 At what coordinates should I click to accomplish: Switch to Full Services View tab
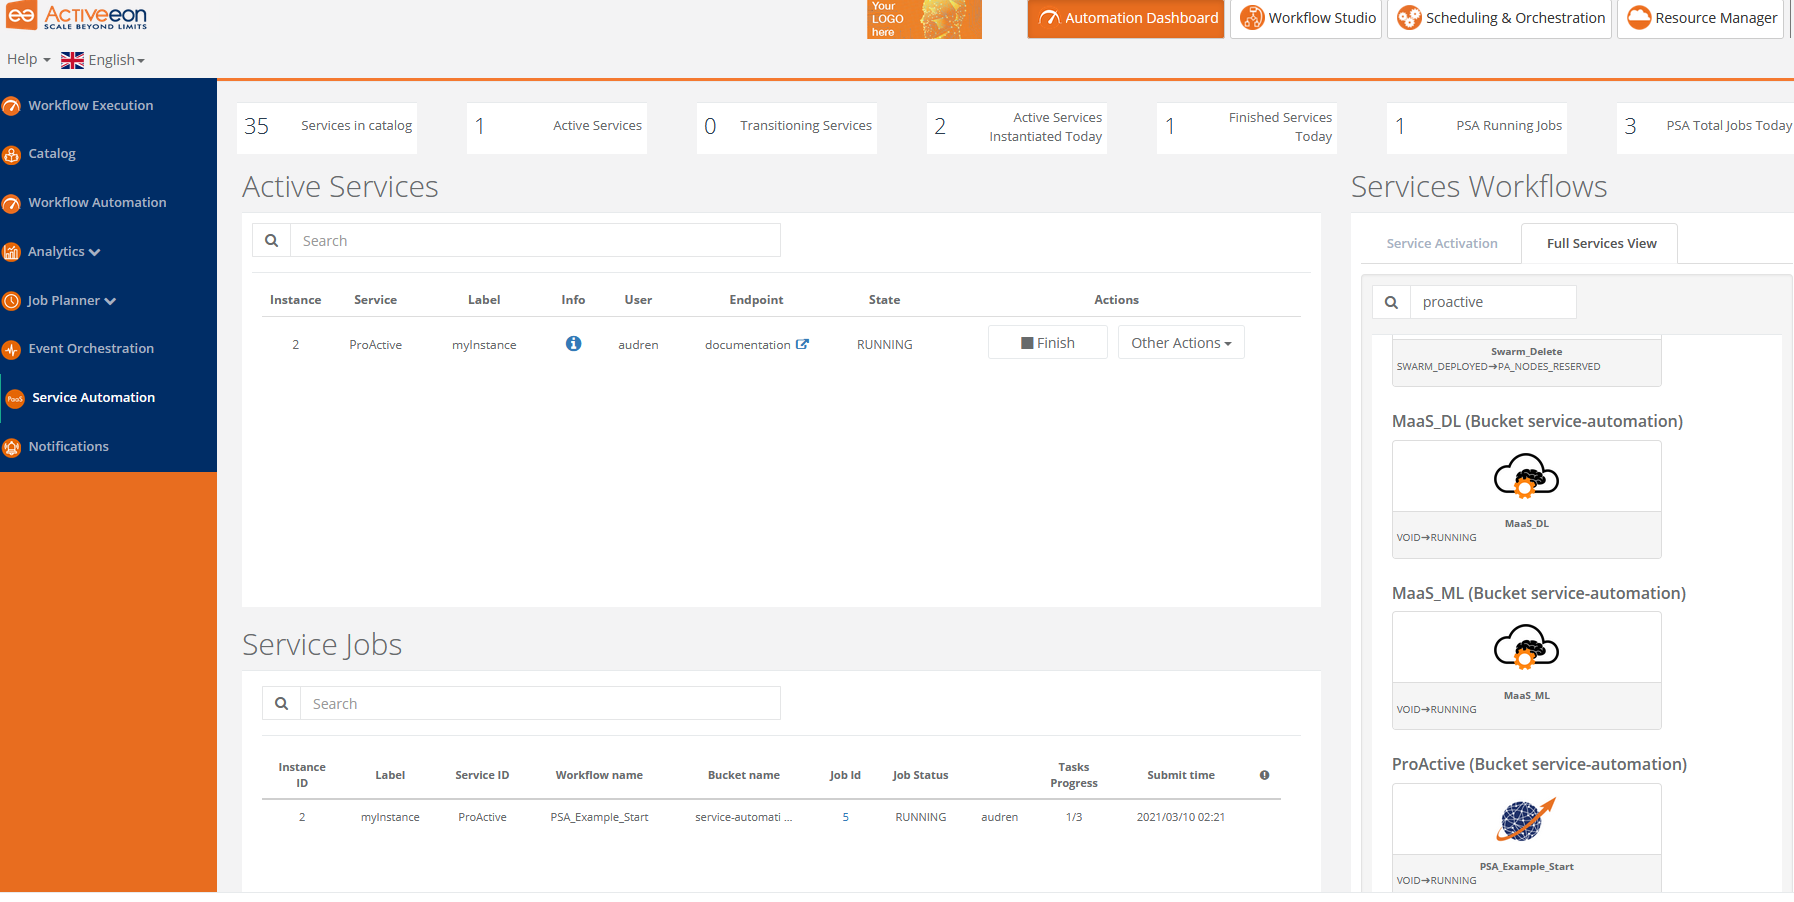coord(1601,243)
